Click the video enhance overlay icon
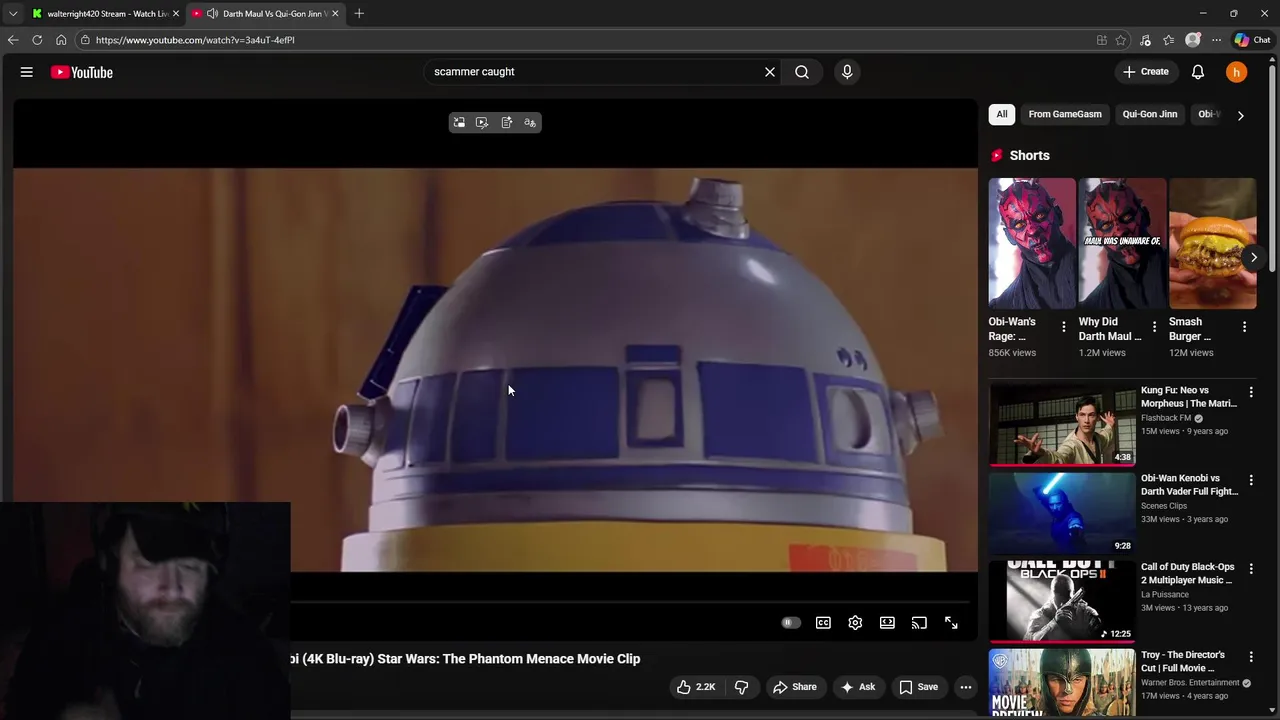 [482, 123]
